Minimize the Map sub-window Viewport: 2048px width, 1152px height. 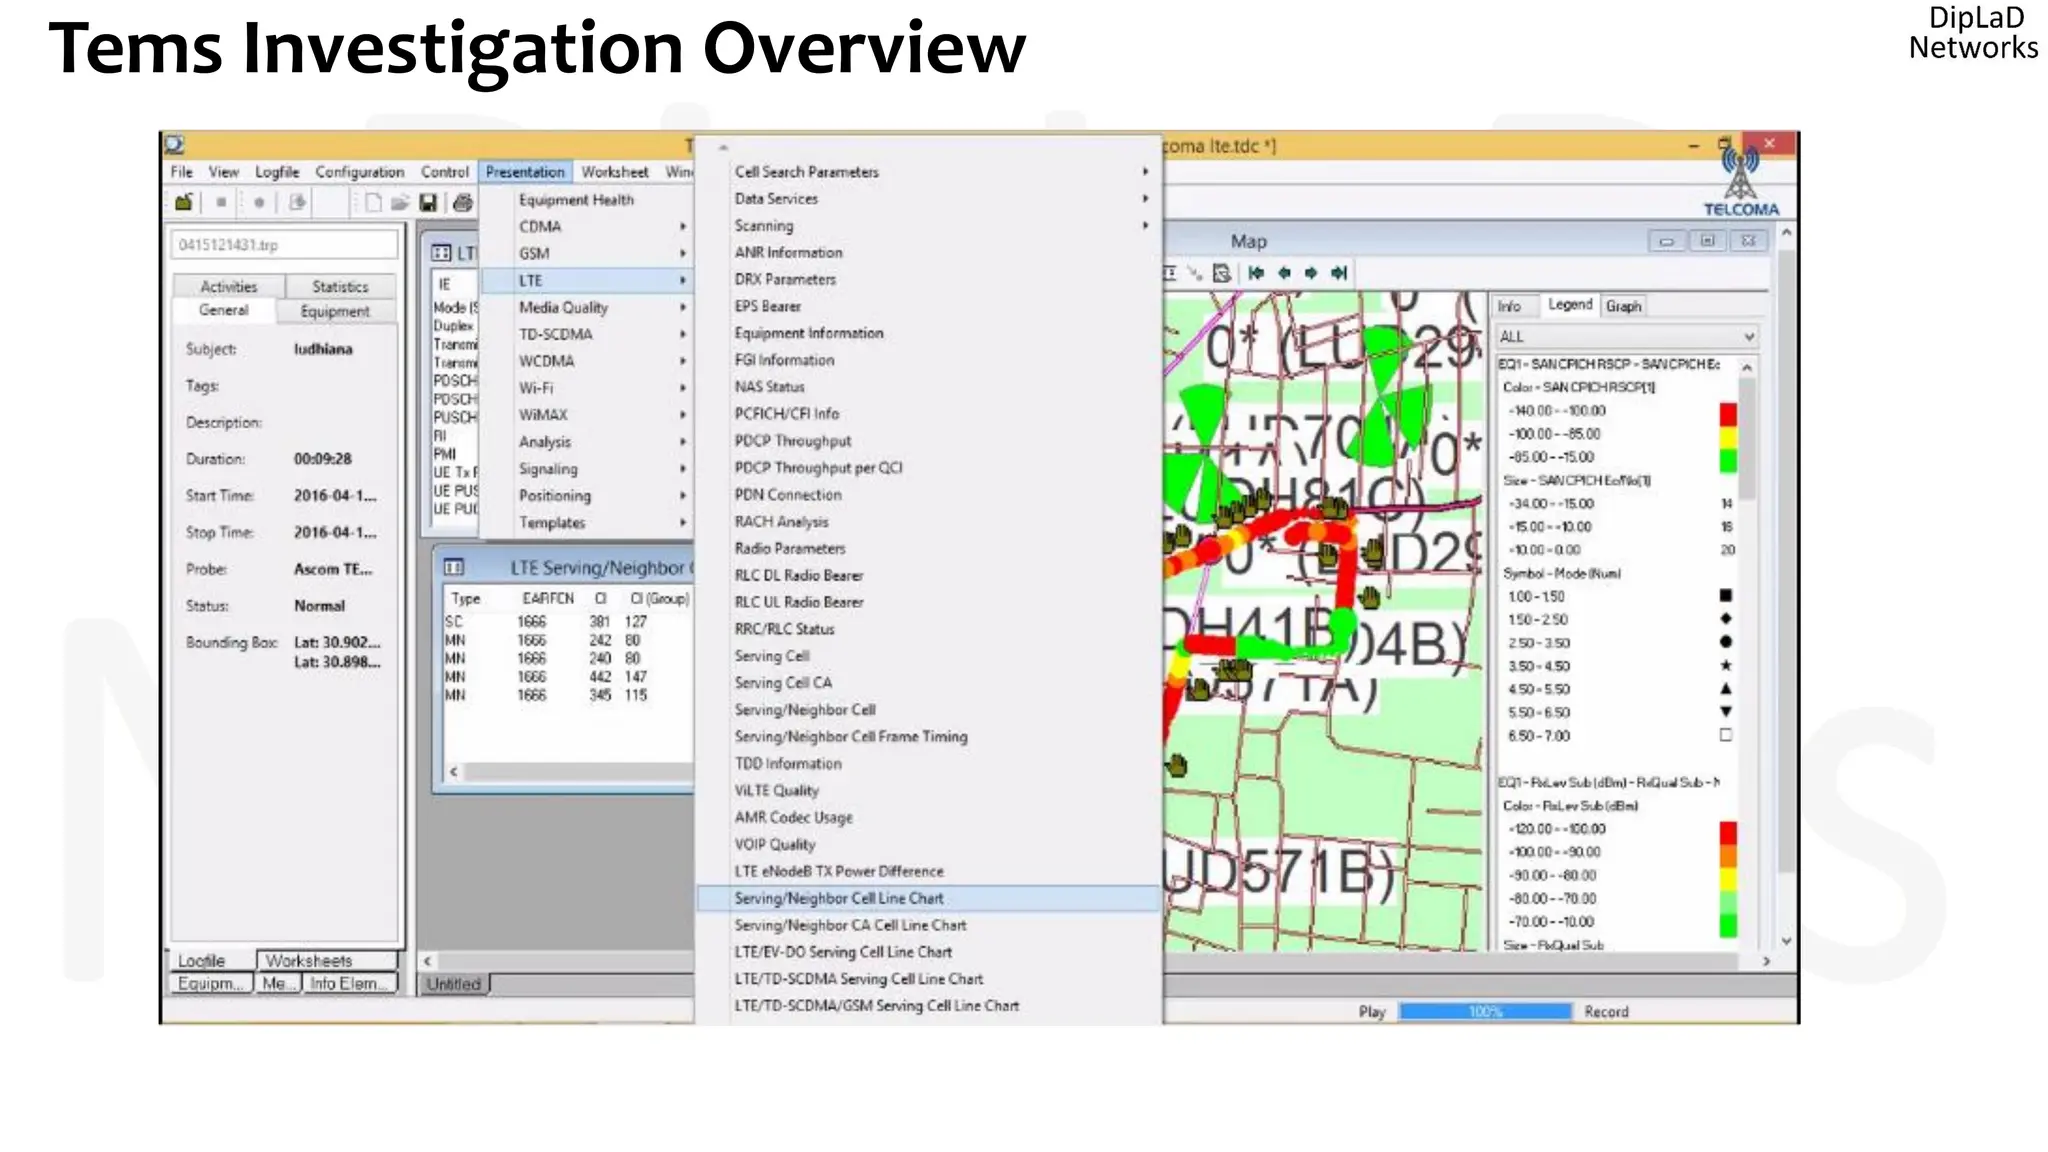(x=1666, y=241)
